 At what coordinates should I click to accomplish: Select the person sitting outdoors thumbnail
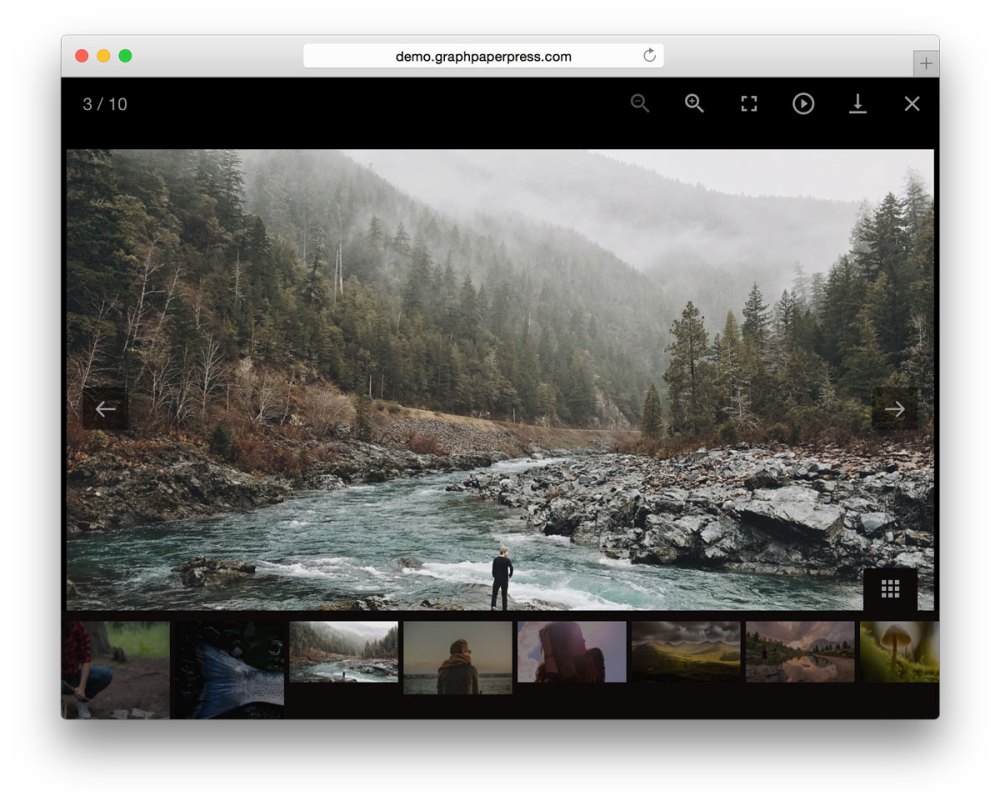pos(116,669)
